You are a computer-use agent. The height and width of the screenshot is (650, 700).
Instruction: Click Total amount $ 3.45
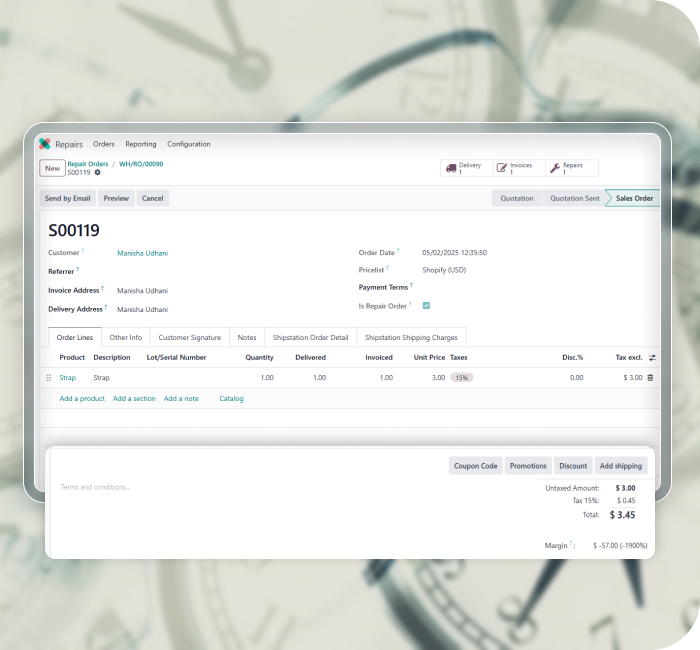pyautogui.click(x=622, y=515)
